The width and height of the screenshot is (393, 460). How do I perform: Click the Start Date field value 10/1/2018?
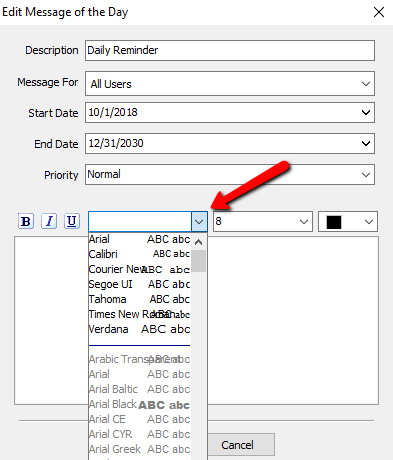[113, 112]
